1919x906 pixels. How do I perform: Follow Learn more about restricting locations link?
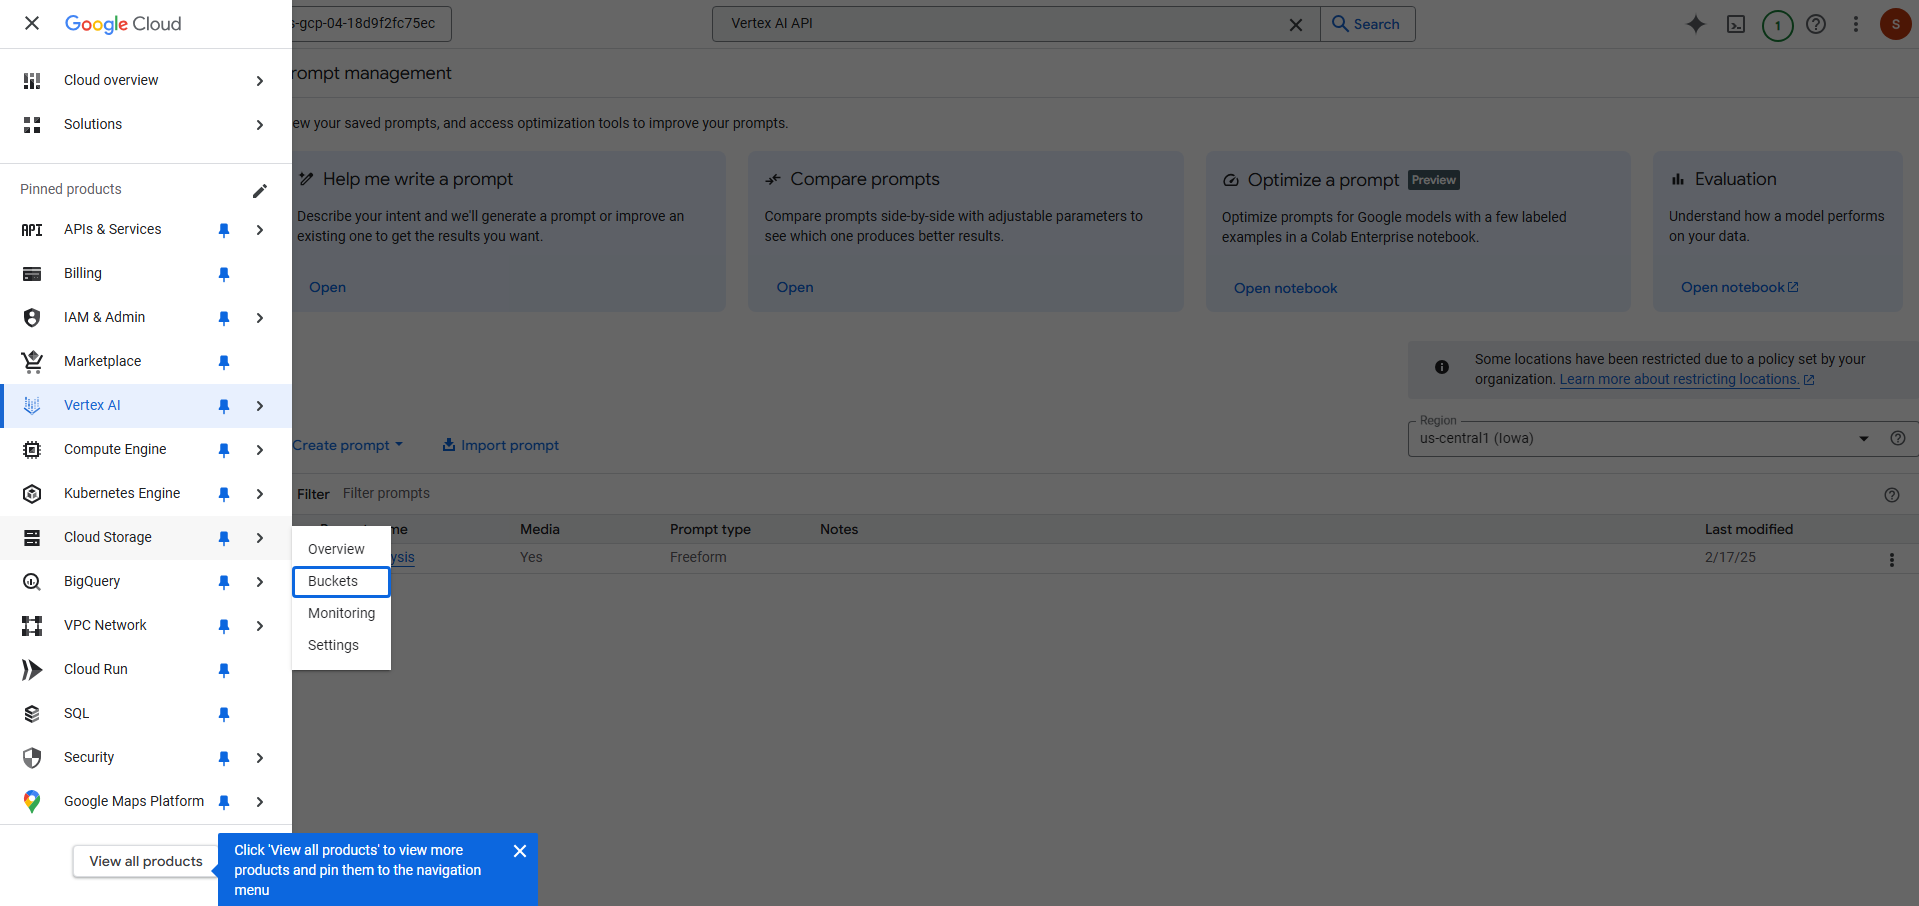1687,380
